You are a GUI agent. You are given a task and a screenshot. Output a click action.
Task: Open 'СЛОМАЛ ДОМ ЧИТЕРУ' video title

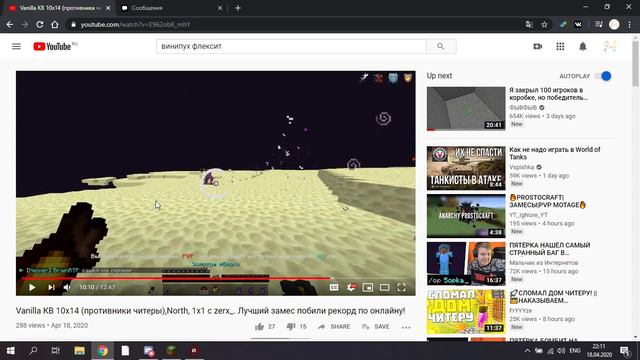pos(553,297)
